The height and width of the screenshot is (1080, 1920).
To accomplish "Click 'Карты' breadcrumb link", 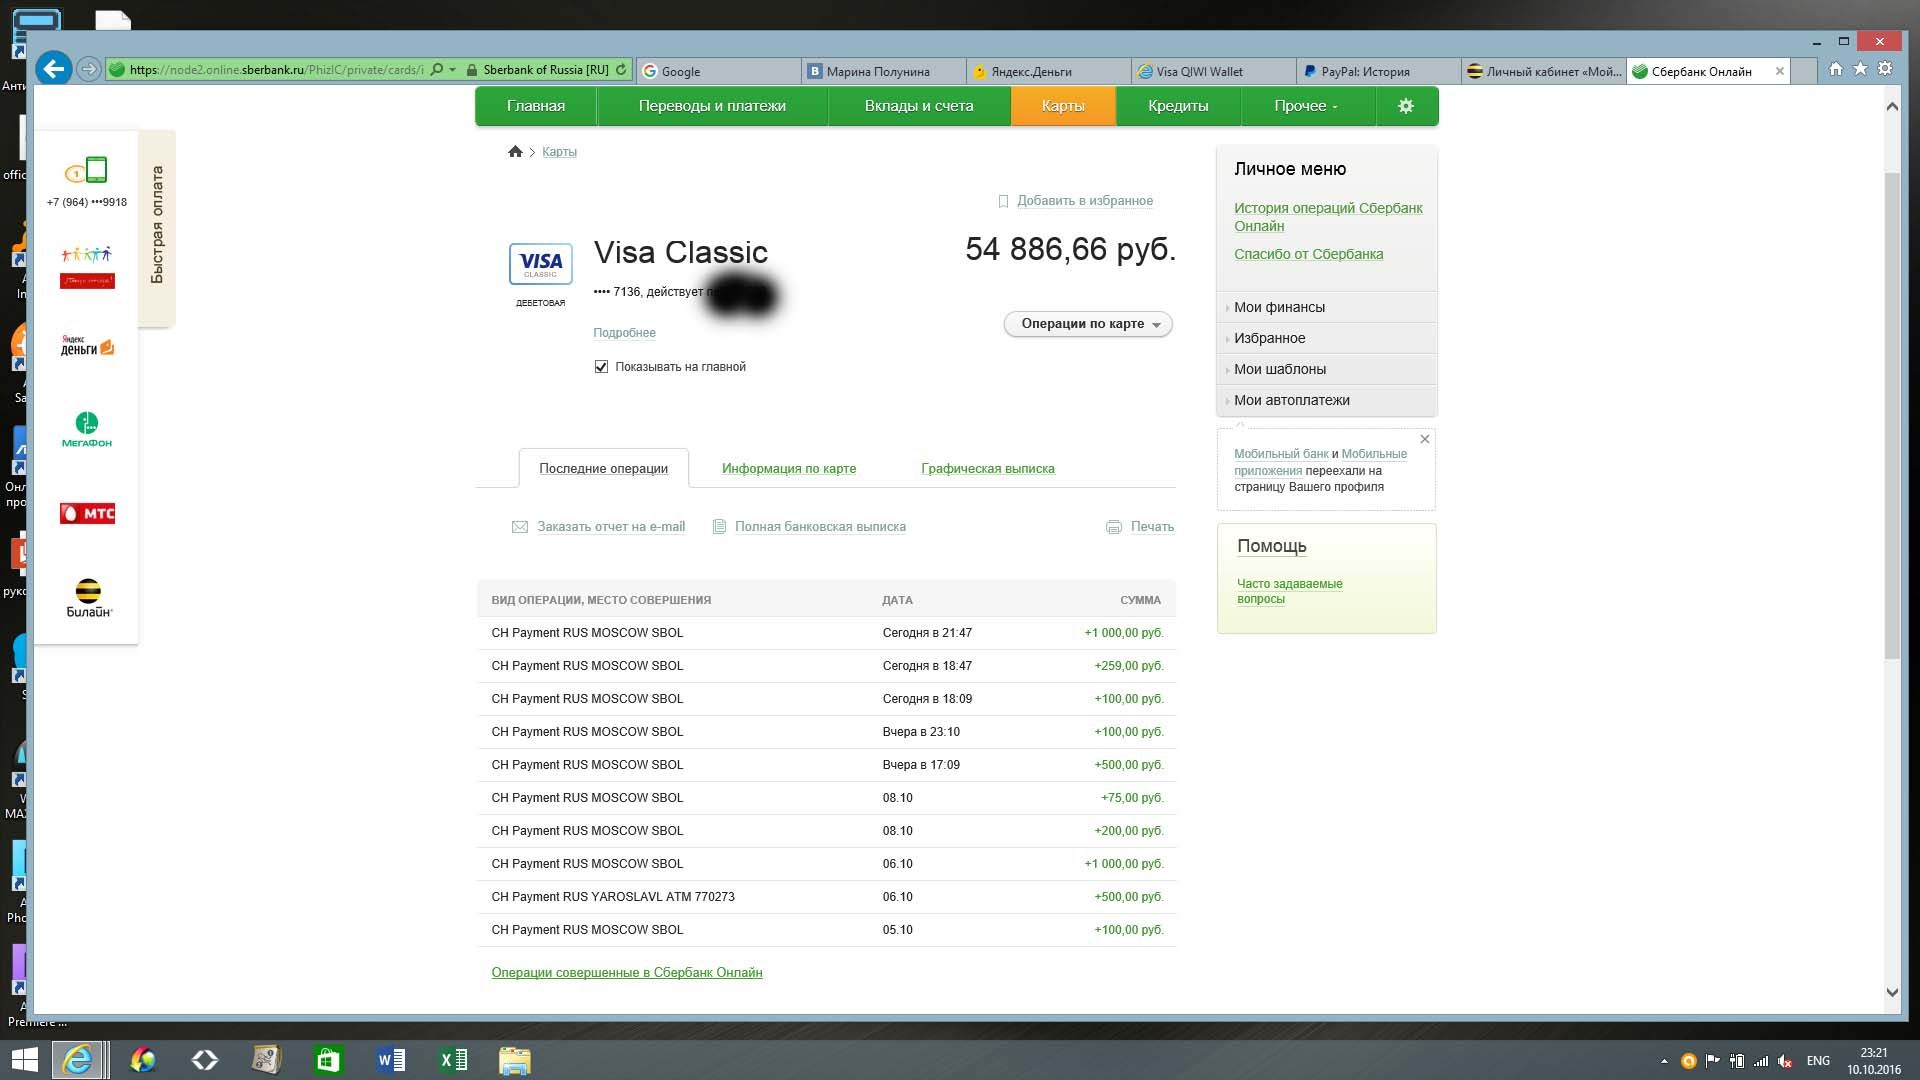I will coord(559,152).
